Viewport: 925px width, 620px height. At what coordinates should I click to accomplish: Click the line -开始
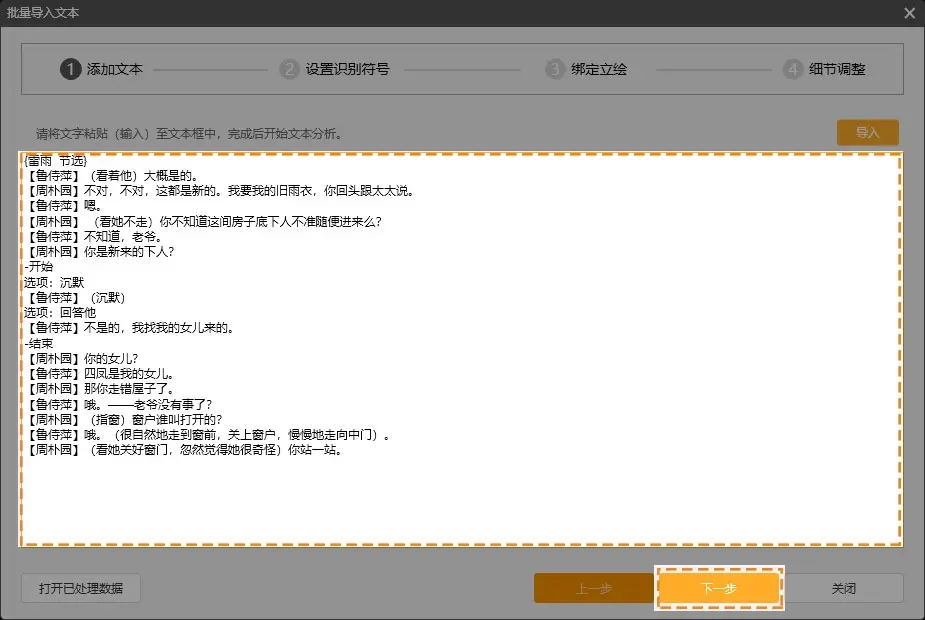point(39,267)
